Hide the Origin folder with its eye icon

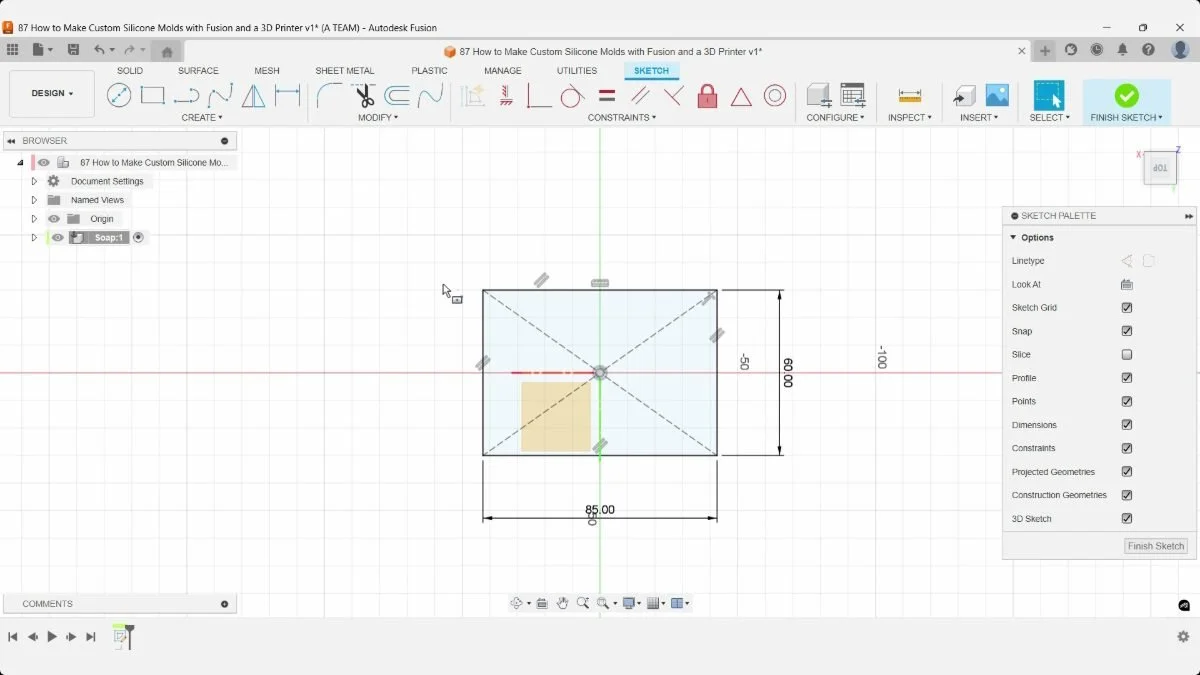click(x=54, y=219)
